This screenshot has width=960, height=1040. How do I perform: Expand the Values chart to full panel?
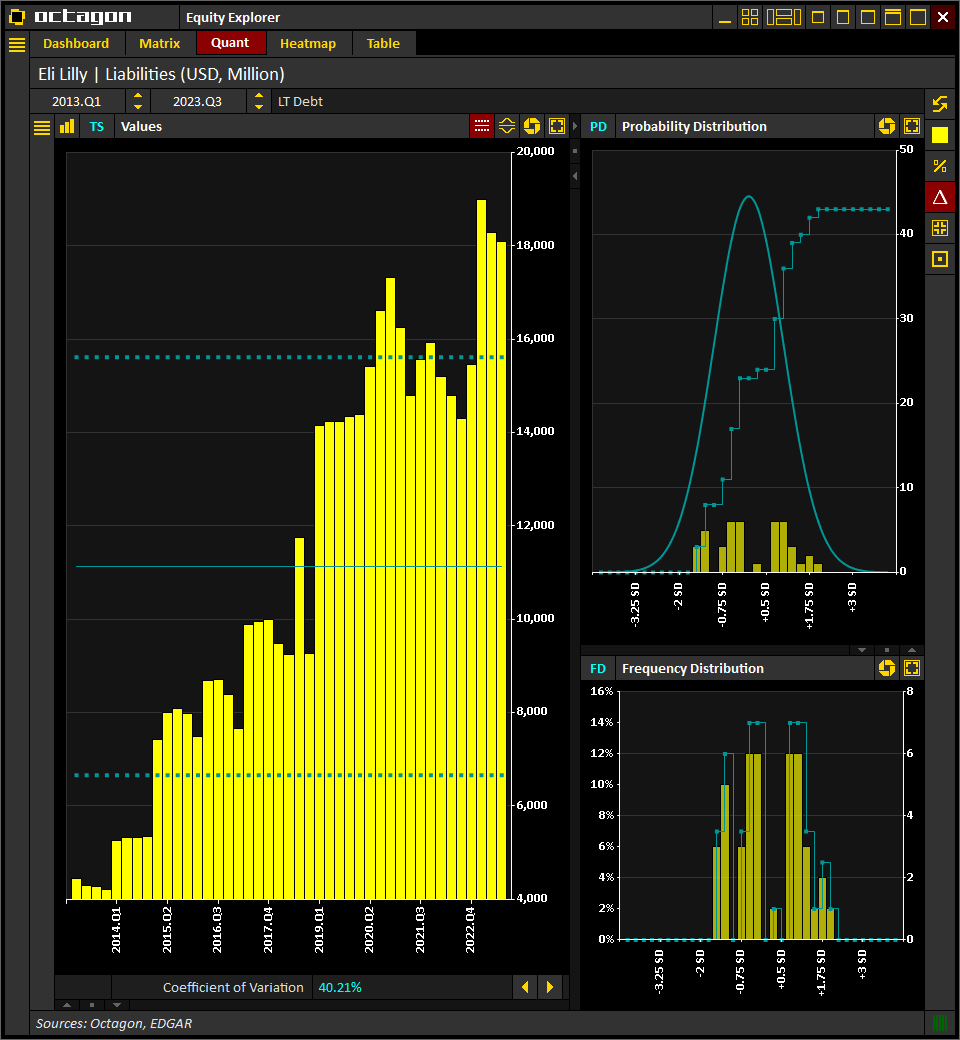(x=557, y=126)
